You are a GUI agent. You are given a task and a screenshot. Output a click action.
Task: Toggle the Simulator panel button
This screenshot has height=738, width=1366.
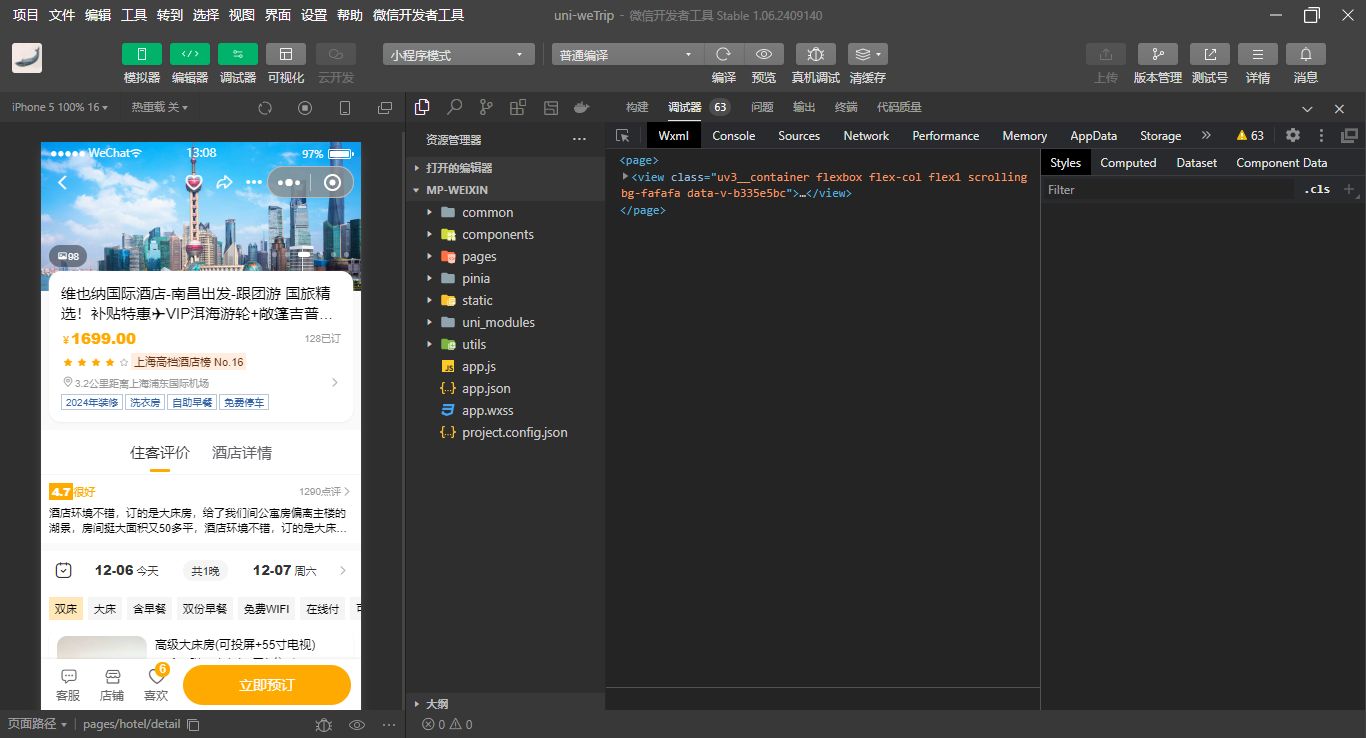141,54
